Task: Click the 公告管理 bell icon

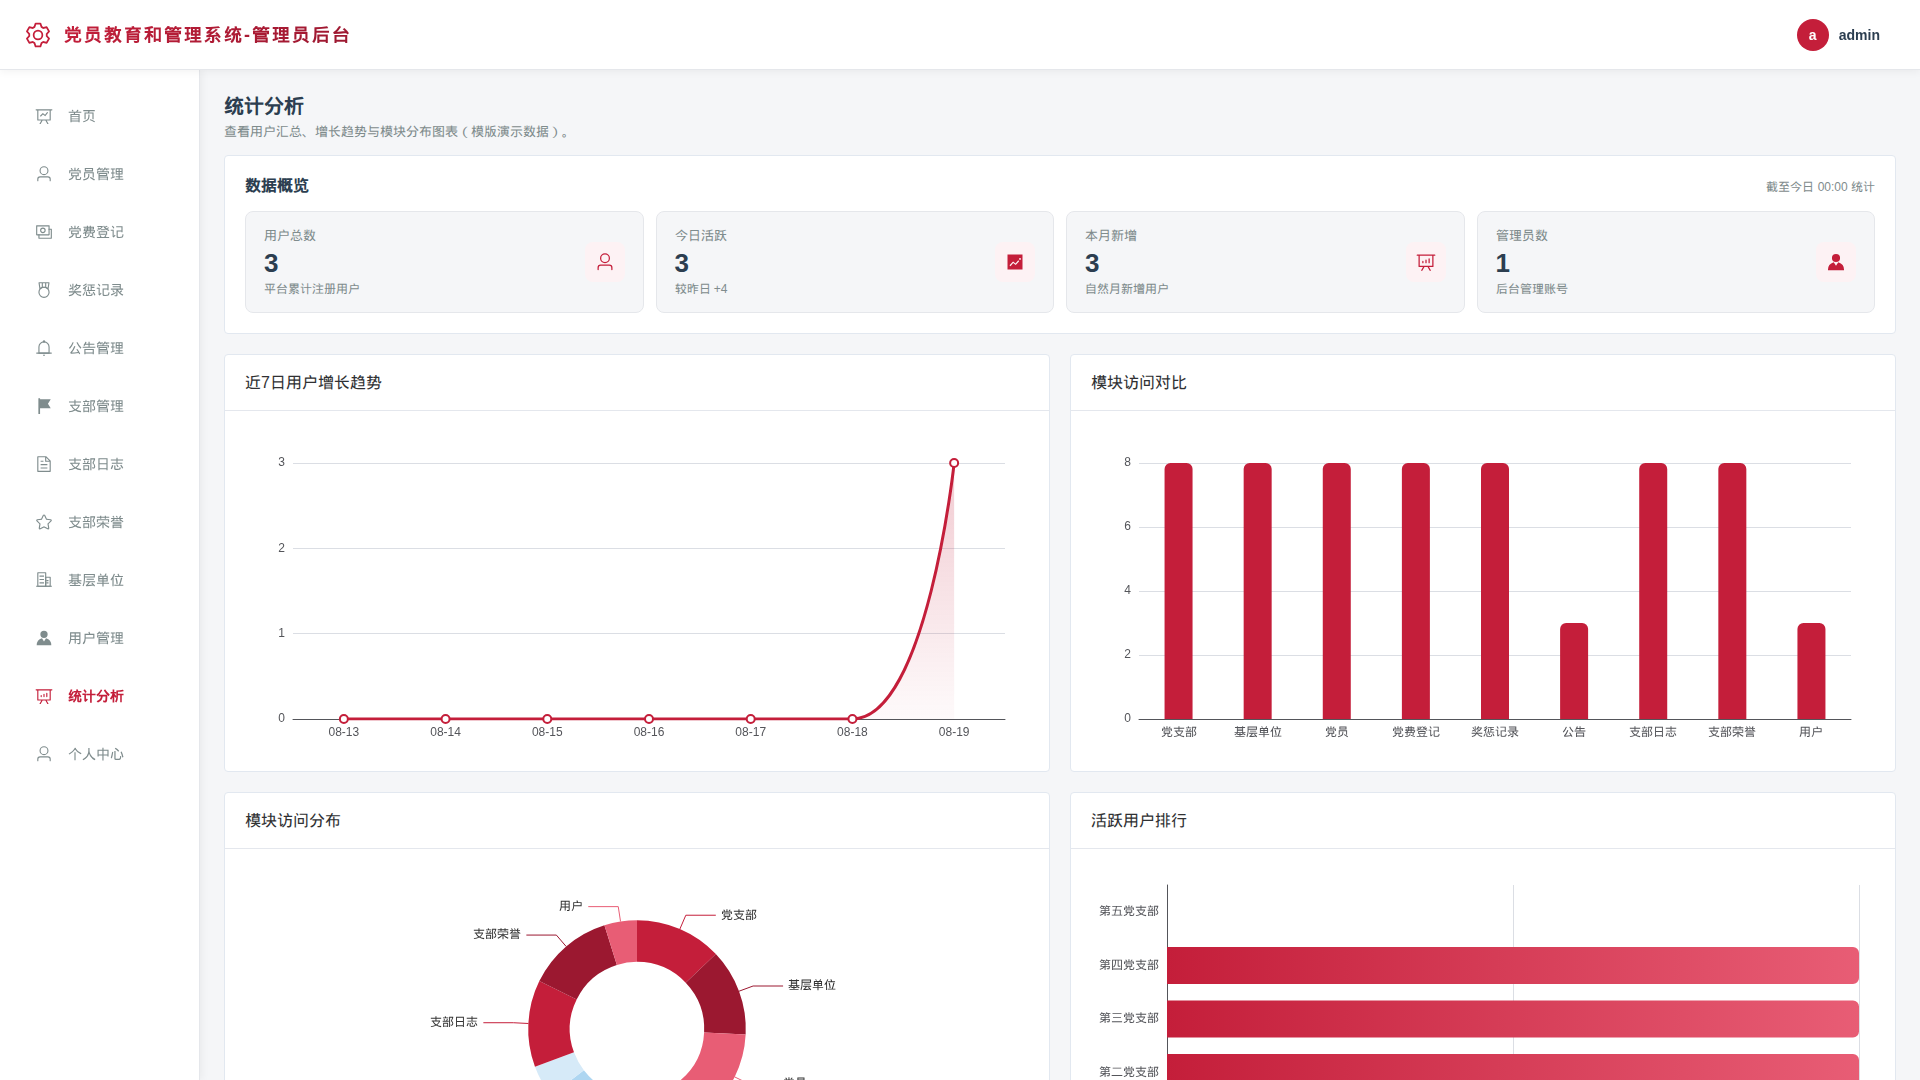Action: point(44,348)
